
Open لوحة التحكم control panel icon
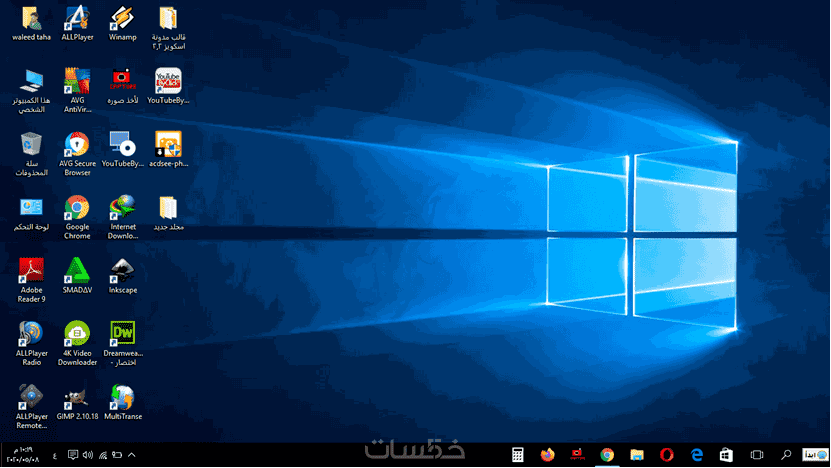click(31, 213)
